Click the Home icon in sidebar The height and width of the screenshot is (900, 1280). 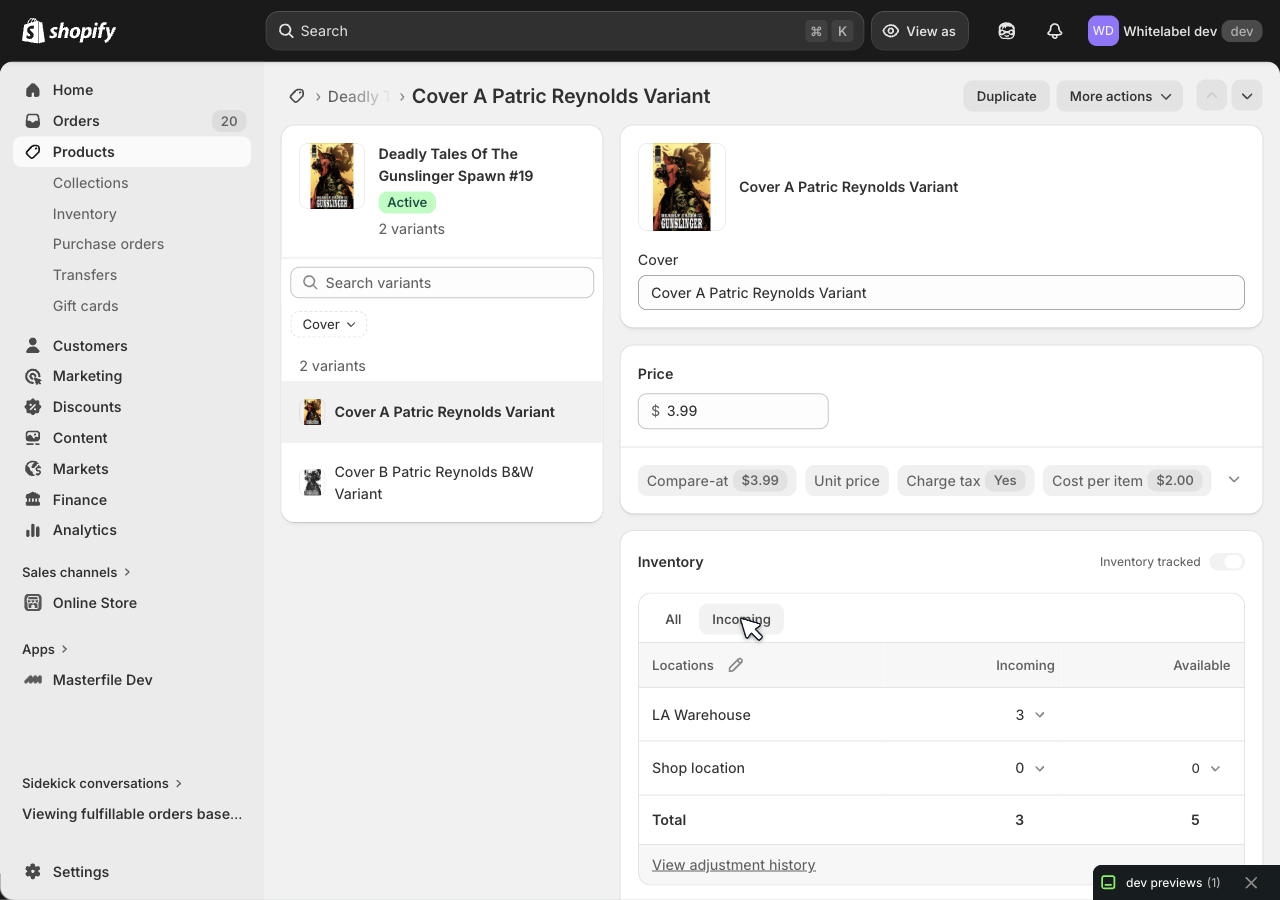(x=33, y=90)
